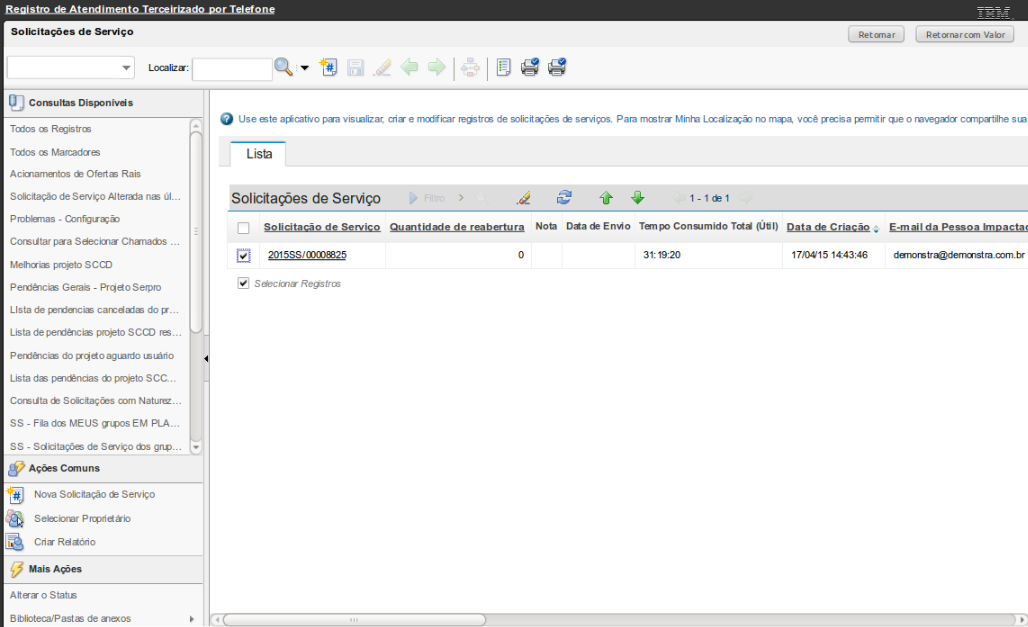Click the clear filter eraser icon above table
The width and height of the screenshot is (1028, 627).
pyautogui.click(x=524, y=198)
